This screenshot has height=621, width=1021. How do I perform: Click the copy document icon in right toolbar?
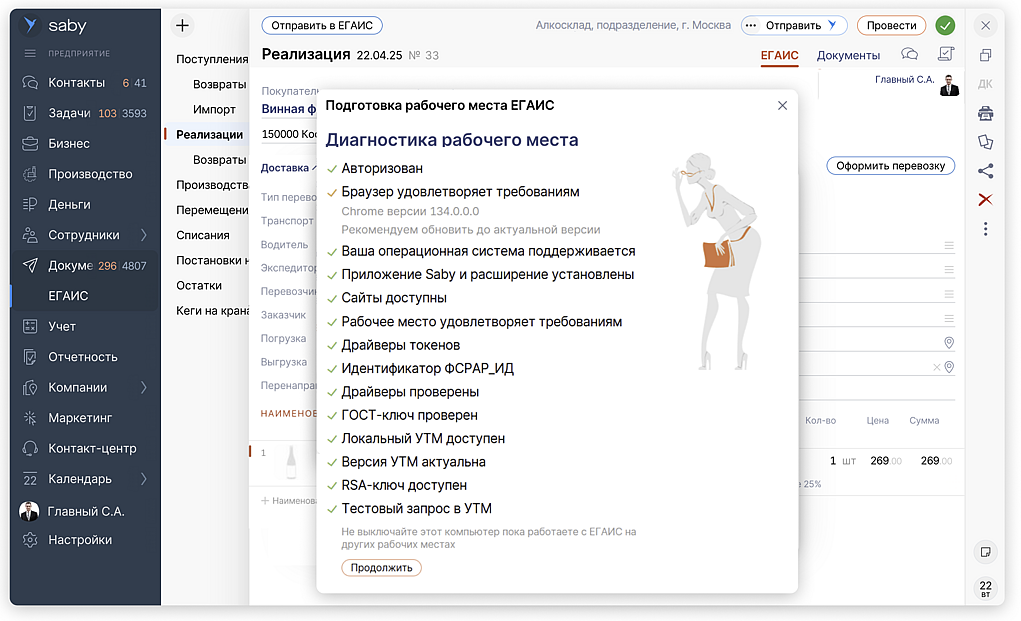[985, 55]
